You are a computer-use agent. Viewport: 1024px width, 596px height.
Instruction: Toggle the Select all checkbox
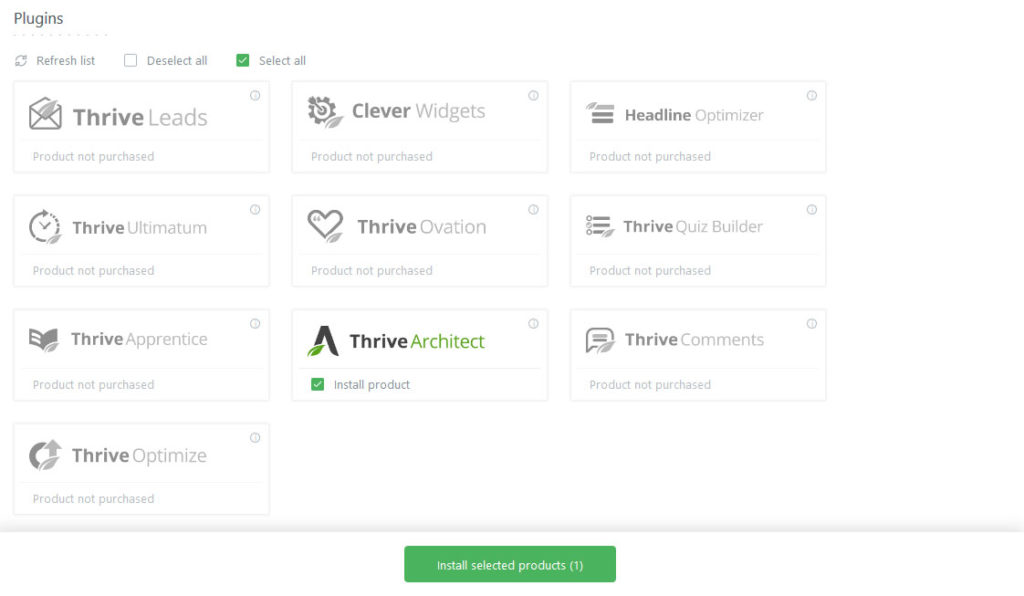tap(243, 61)
